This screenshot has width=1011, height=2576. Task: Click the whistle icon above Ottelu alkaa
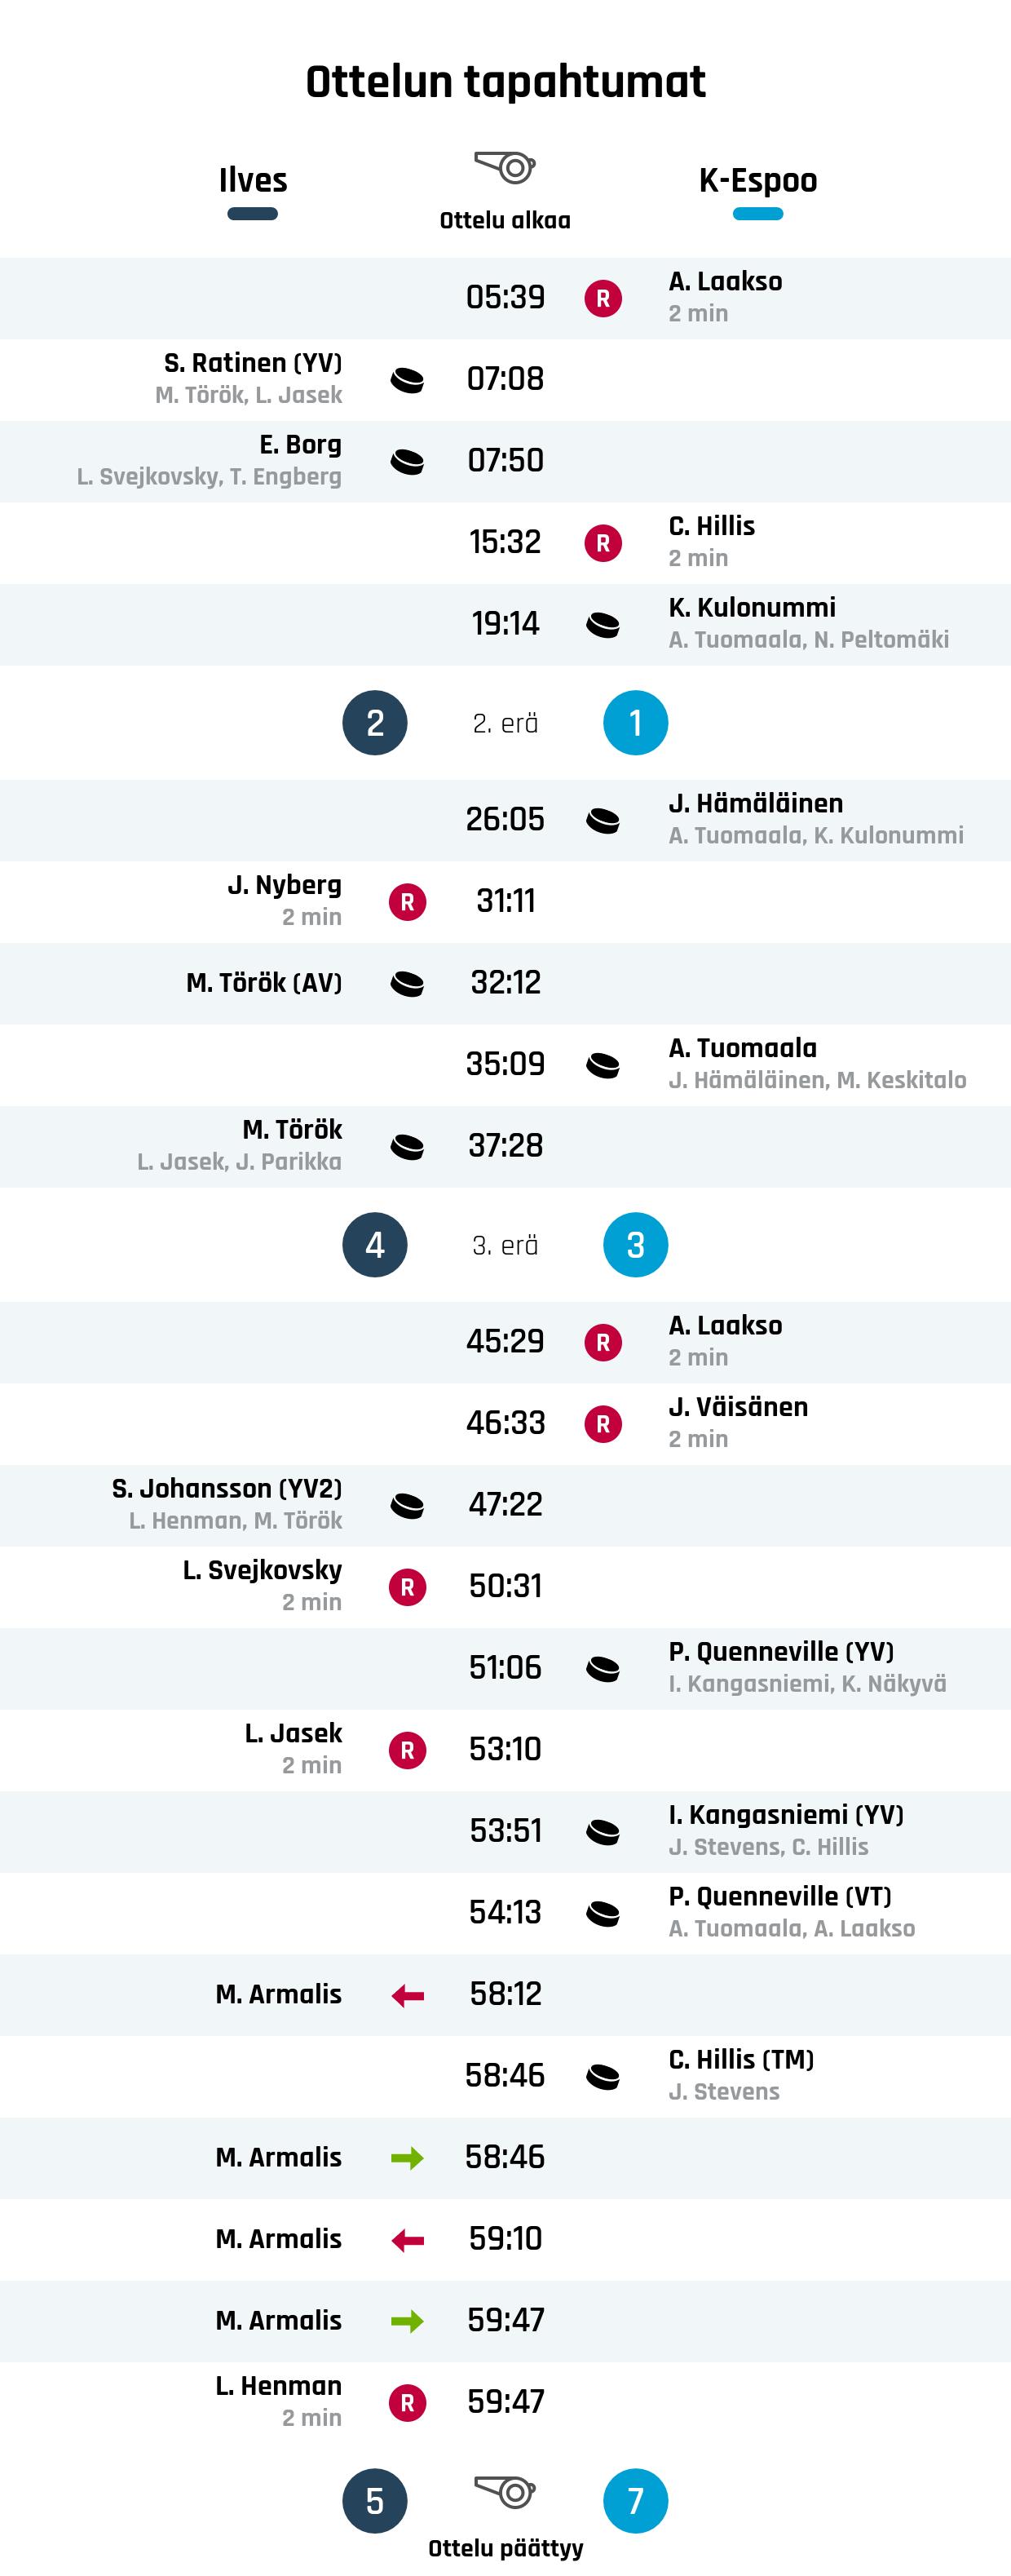[x=505, y=167]
